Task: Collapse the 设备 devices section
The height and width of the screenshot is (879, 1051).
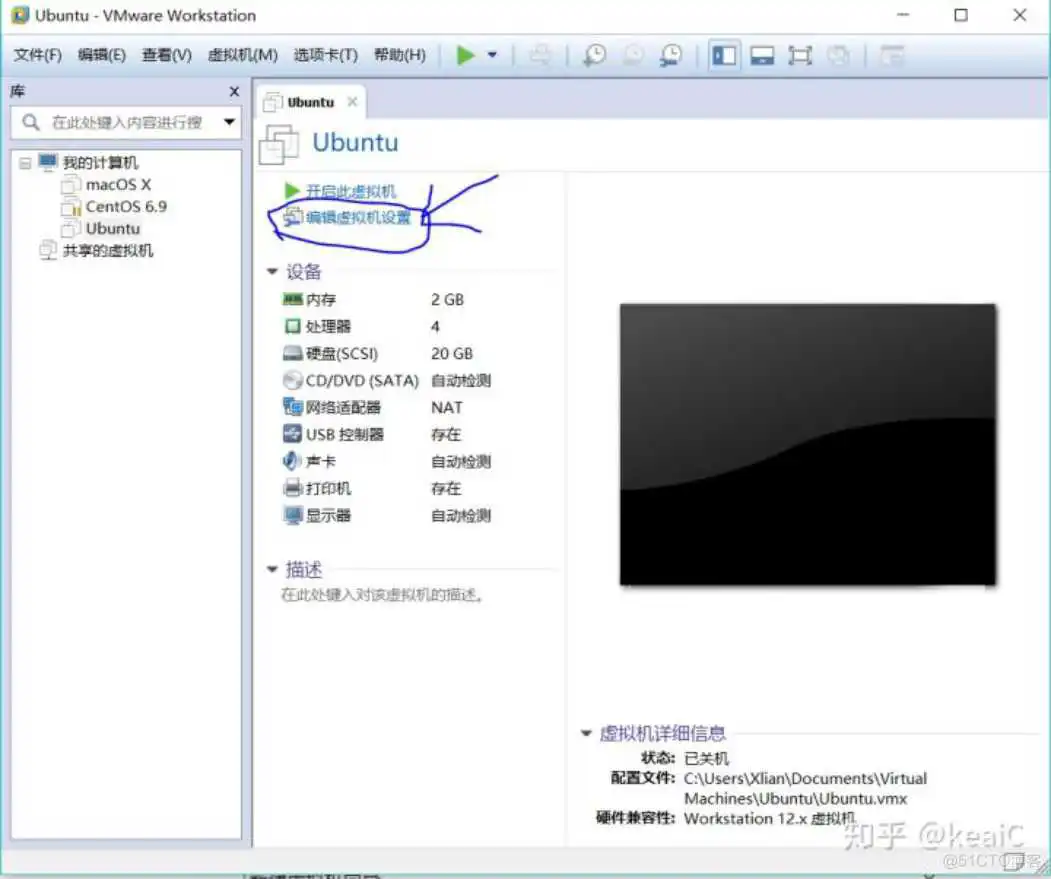Action: click(273, 271)
